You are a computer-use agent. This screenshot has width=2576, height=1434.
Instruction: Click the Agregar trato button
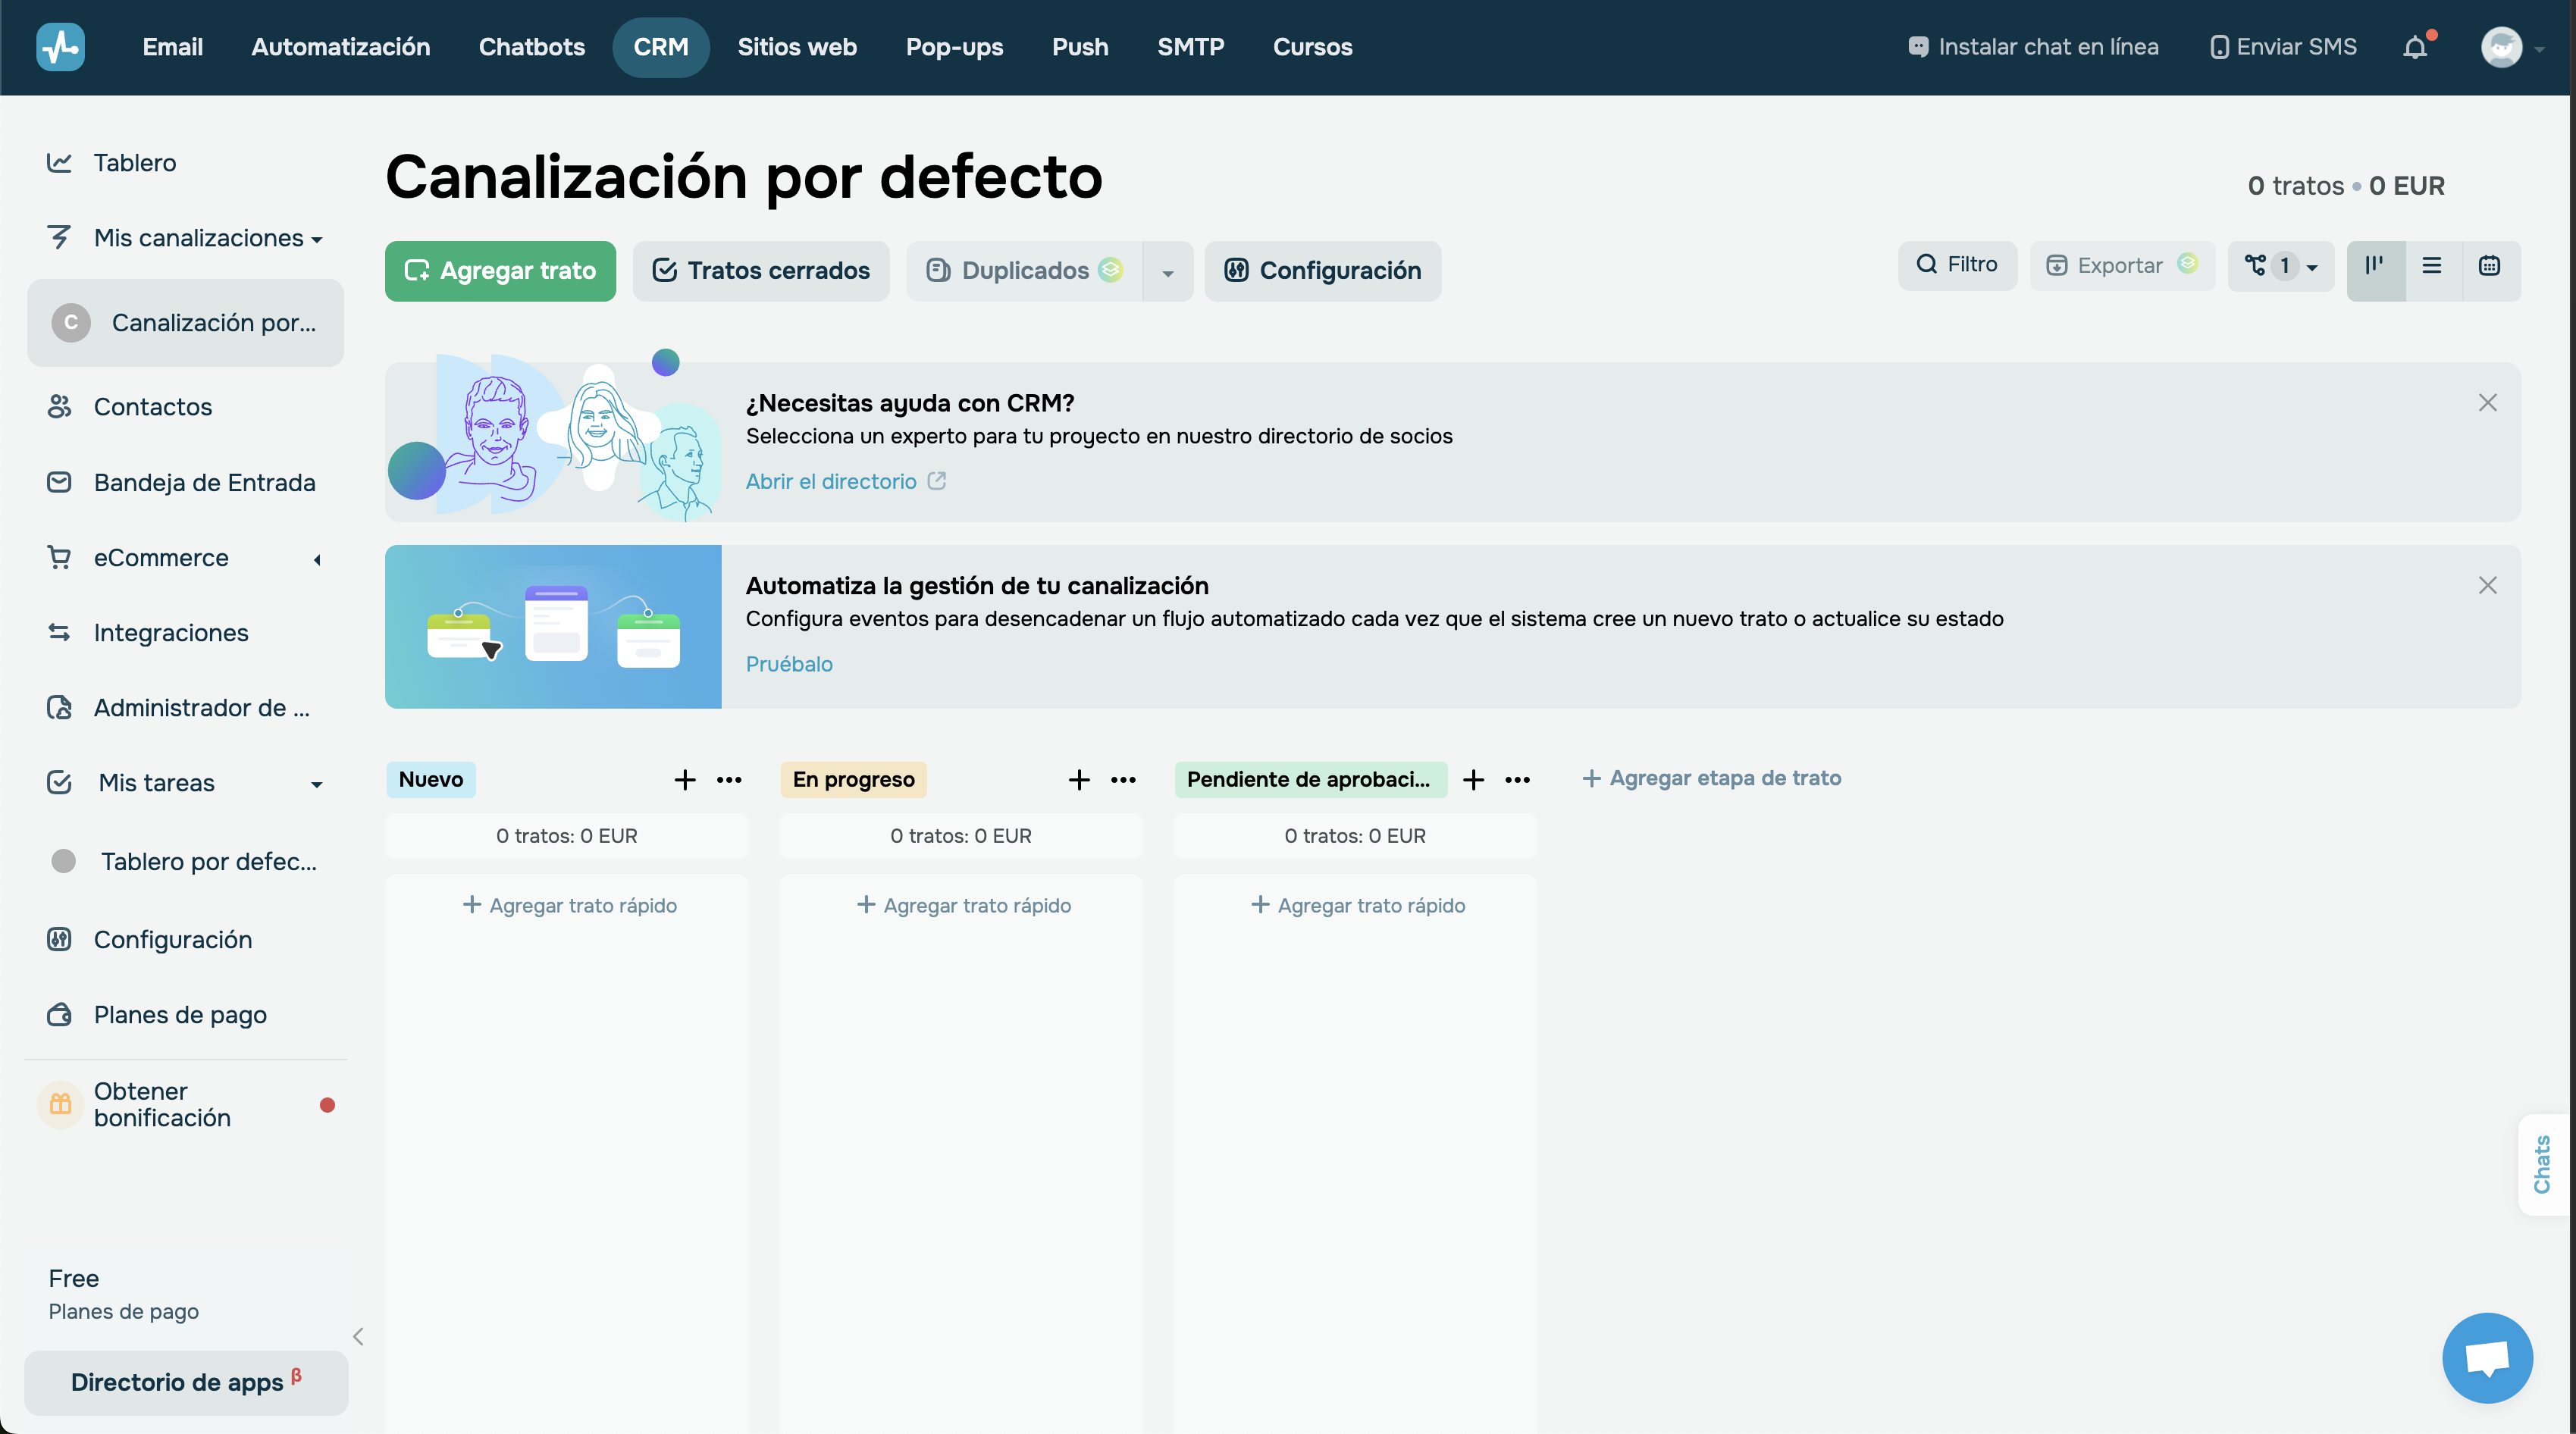click(500, 271)
